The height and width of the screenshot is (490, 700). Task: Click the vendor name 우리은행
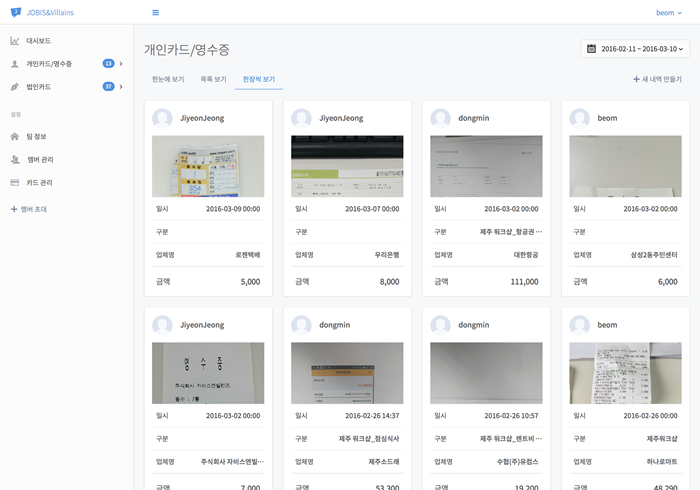[387, 255]
